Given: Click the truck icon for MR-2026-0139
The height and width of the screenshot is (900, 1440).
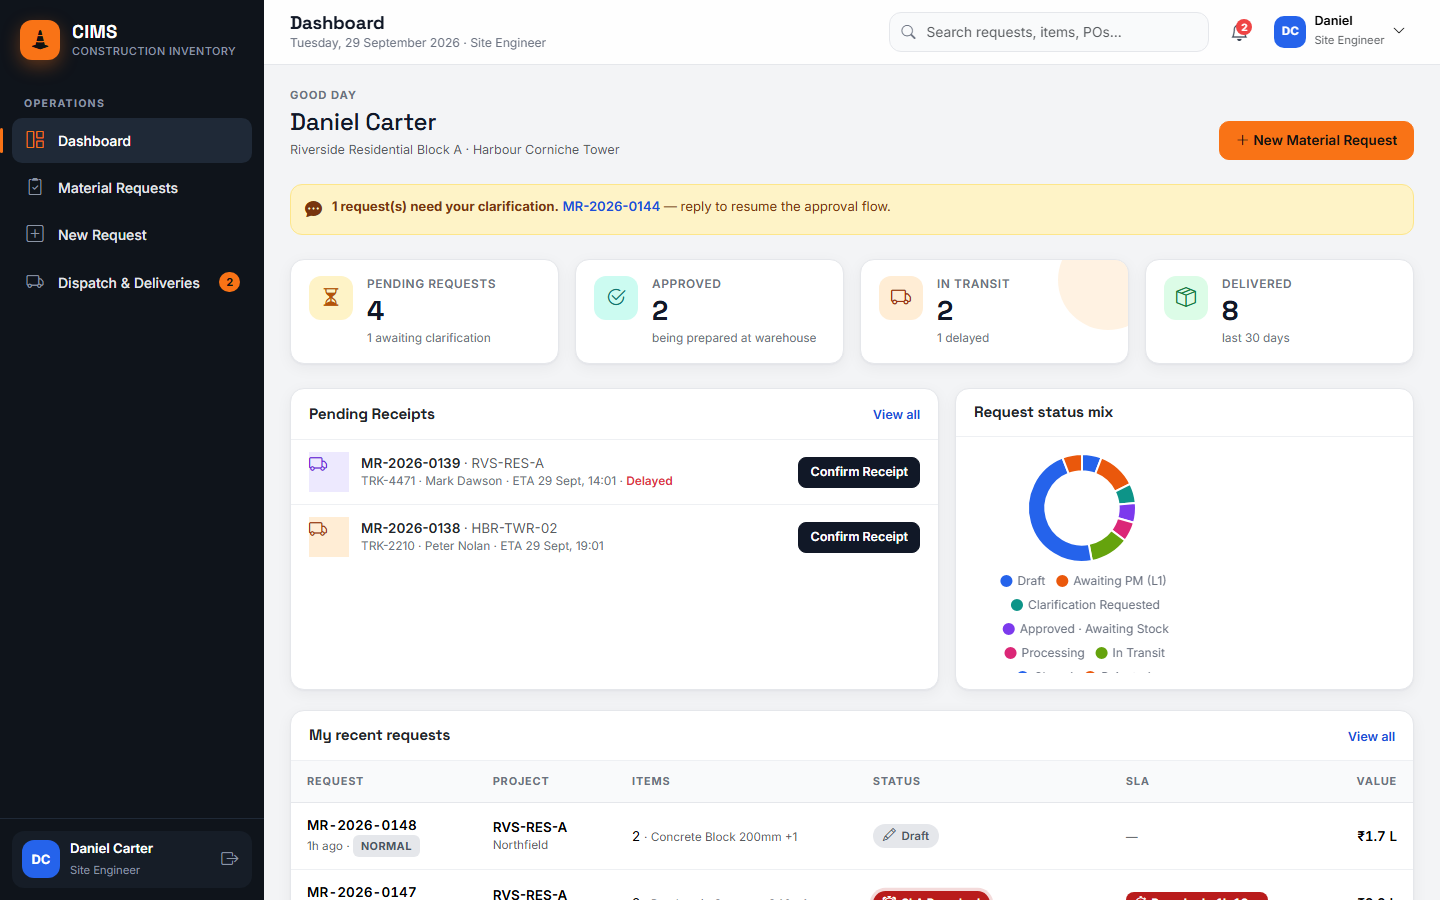Looking at the screenshot, I should (x=318, y=464).
